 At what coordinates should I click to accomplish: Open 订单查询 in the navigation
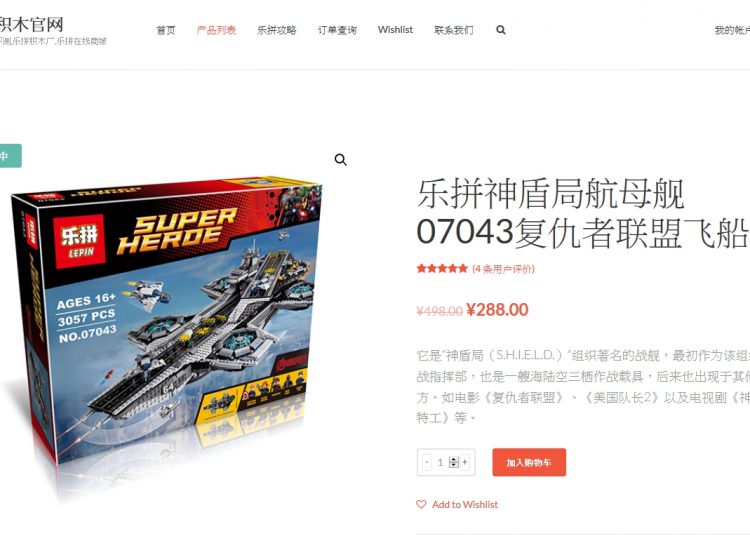coord(337,30)
